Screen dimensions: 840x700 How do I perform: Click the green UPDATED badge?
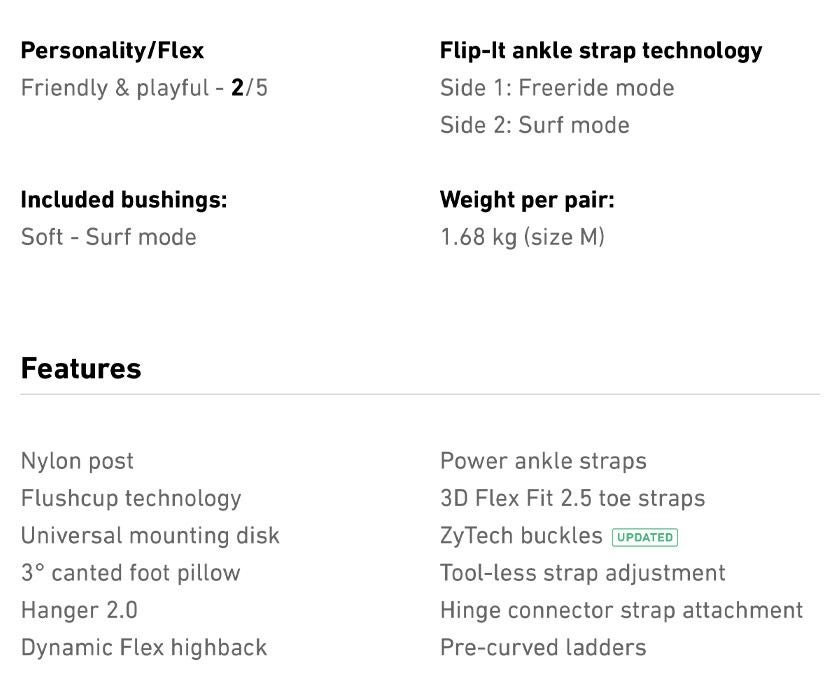click(644, 537)
